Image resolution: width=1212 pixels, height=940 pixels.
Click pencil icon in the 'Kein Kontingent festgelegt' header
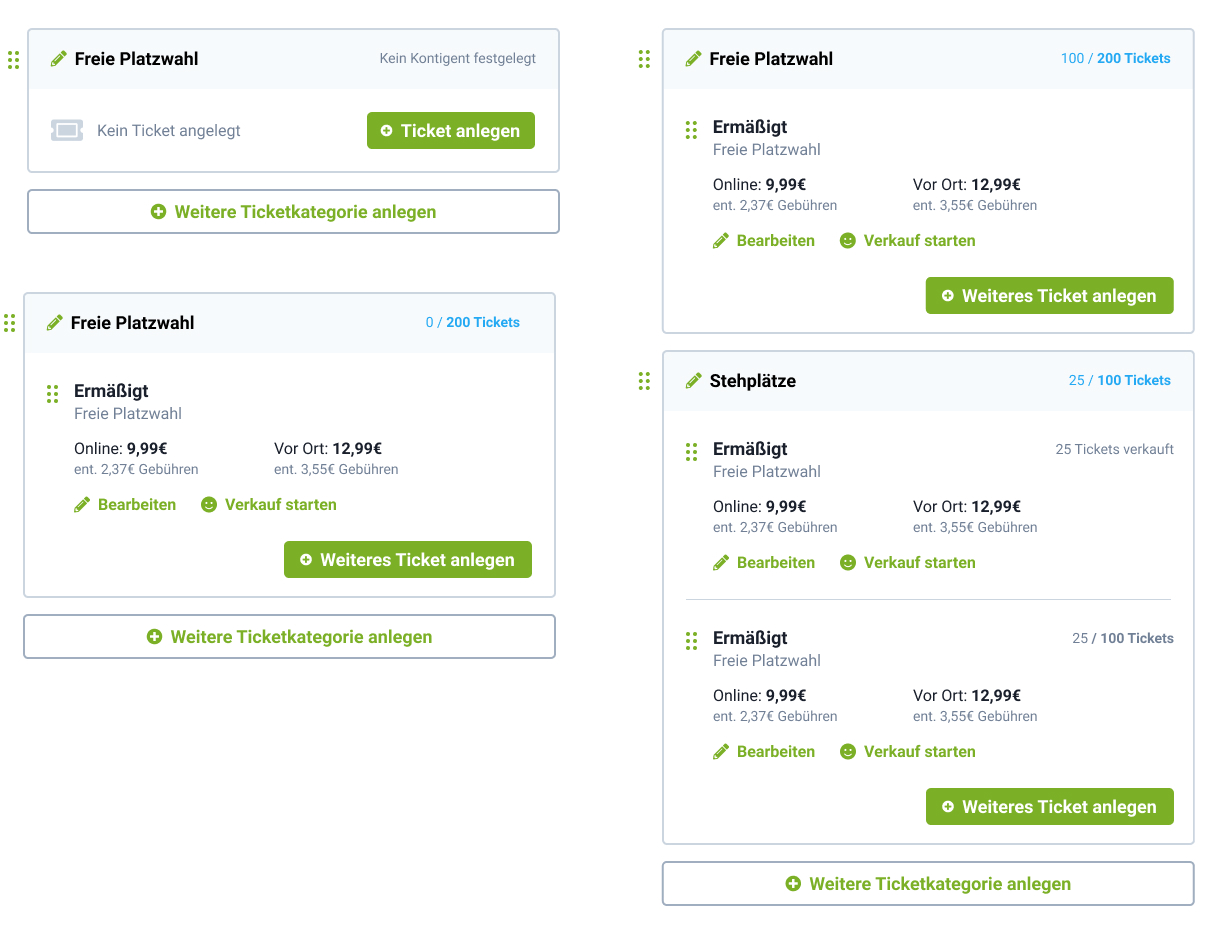coord(58,59)
